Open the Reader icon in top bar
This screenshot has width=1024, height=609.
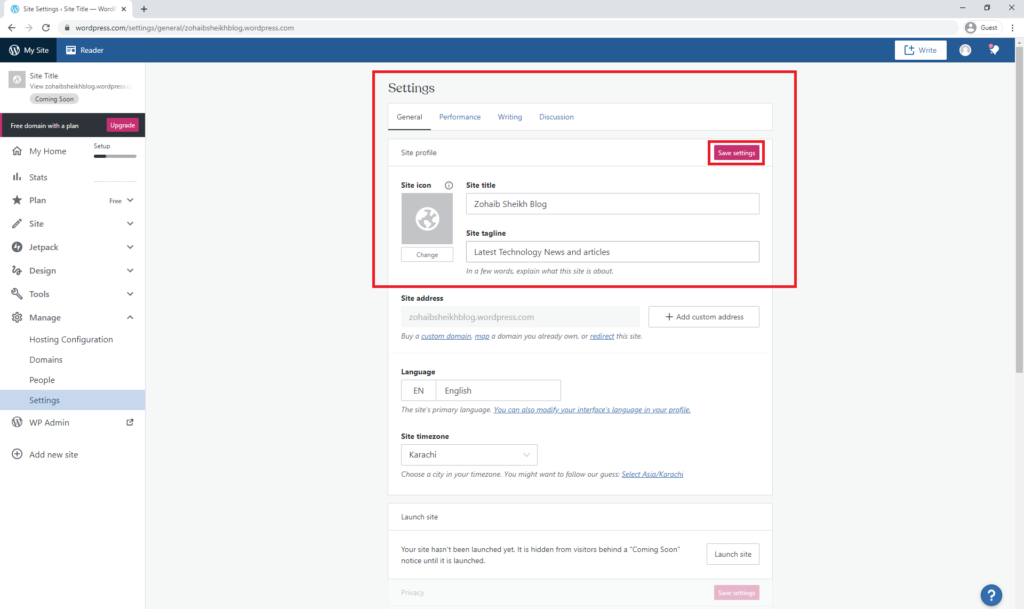tap(71, 50)
